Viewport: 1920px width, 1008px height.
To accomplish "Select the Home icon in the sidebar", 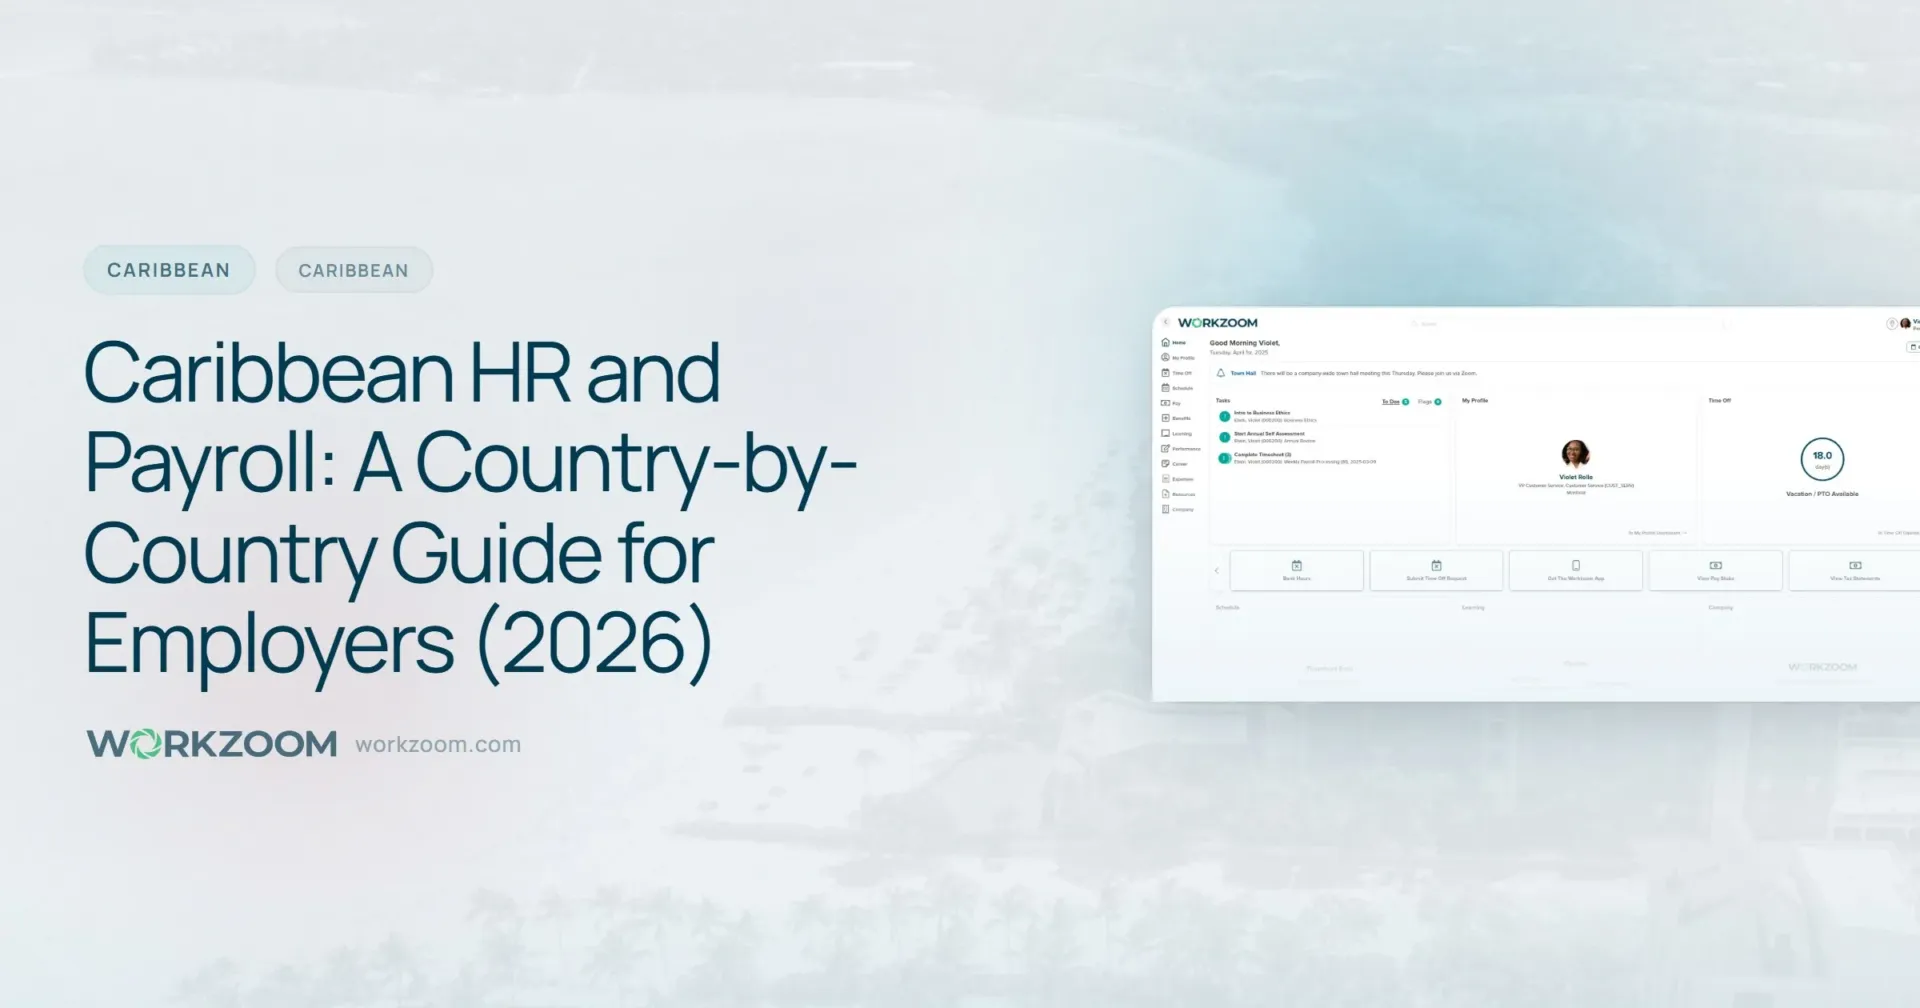I will [x=1165, y=343].
